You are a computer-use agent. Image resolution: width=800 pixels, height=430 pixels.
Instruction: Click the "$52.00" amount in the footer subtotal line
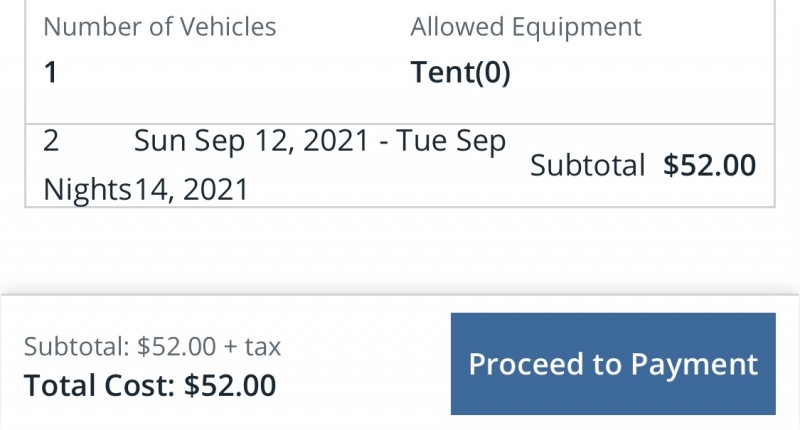pos(177,347)
